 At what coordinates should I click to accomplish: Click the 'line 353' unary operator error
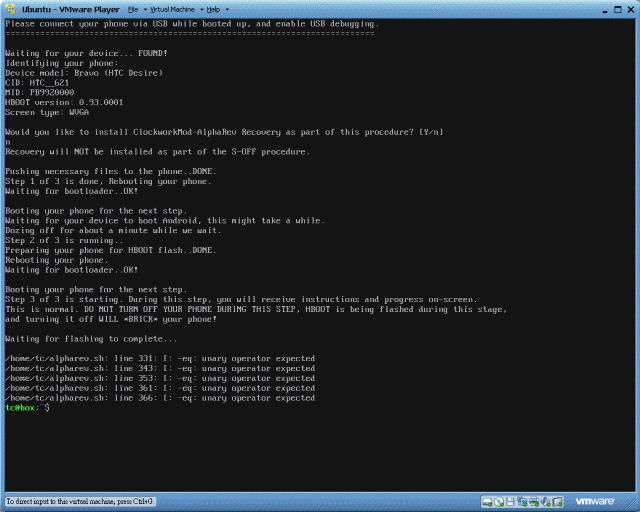160,378
